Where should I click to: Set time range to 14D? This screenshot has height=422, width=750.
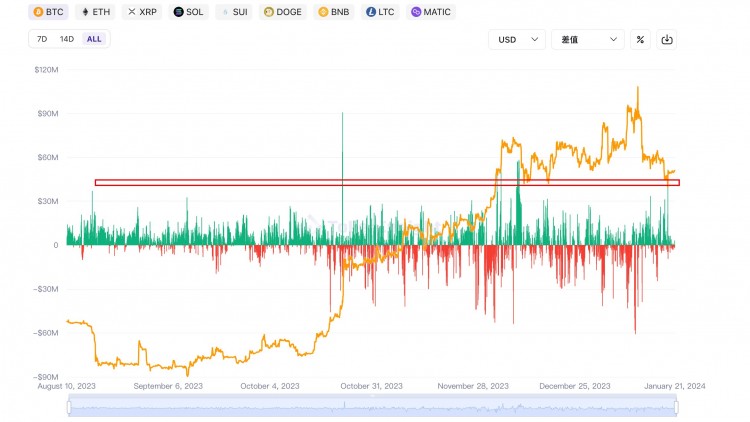tap(66, 39)
